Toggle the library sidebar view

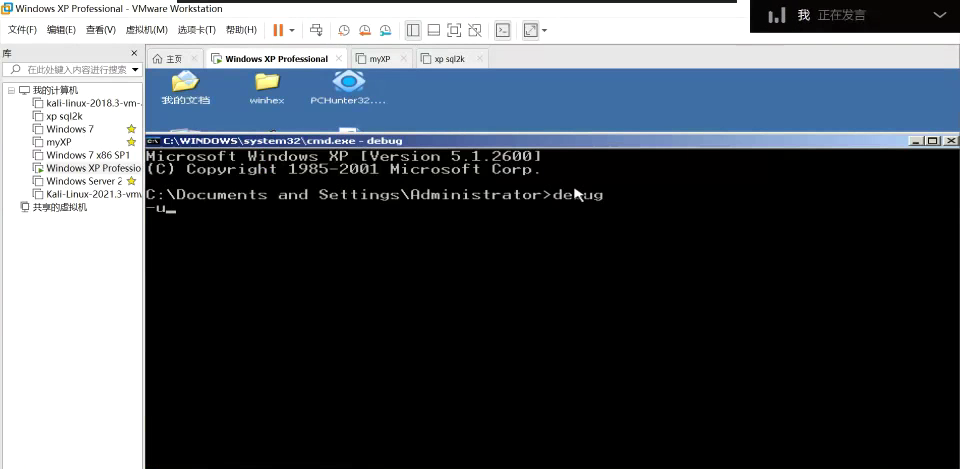click(413, 30)
